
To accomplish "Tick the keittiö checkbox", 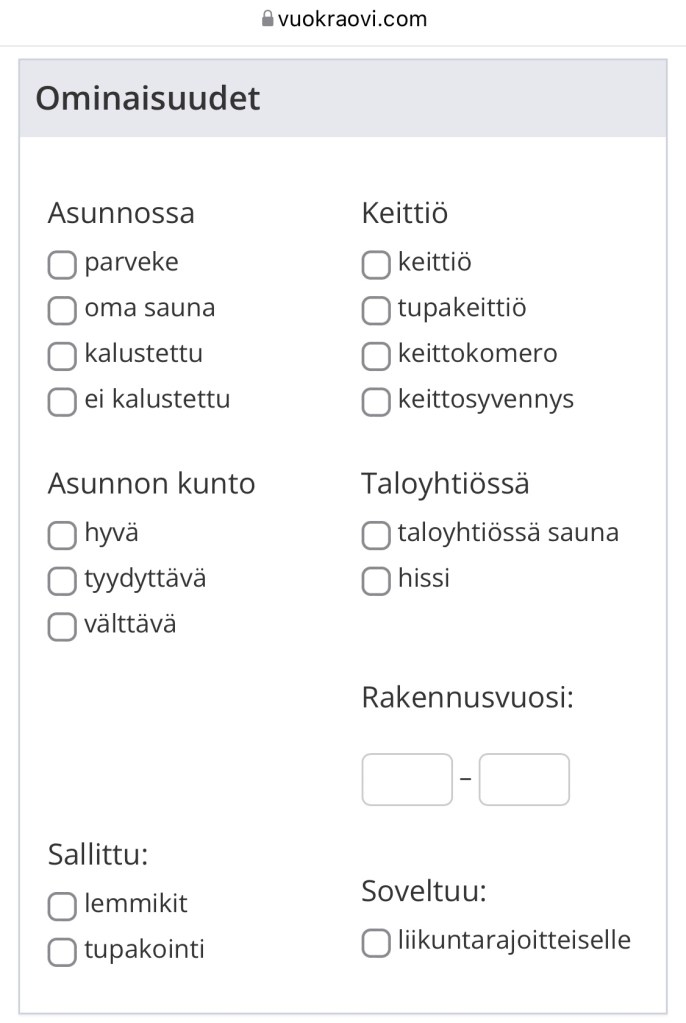I will [376, 265].
